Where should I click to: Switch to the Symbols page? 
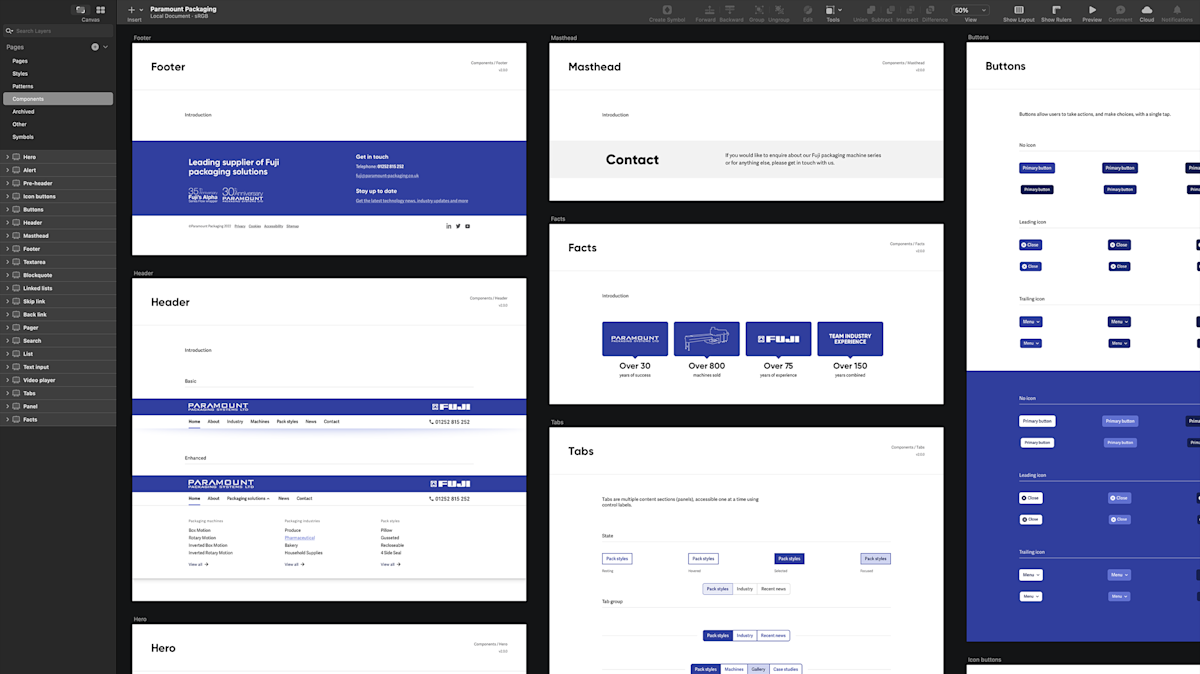point(23,137)
